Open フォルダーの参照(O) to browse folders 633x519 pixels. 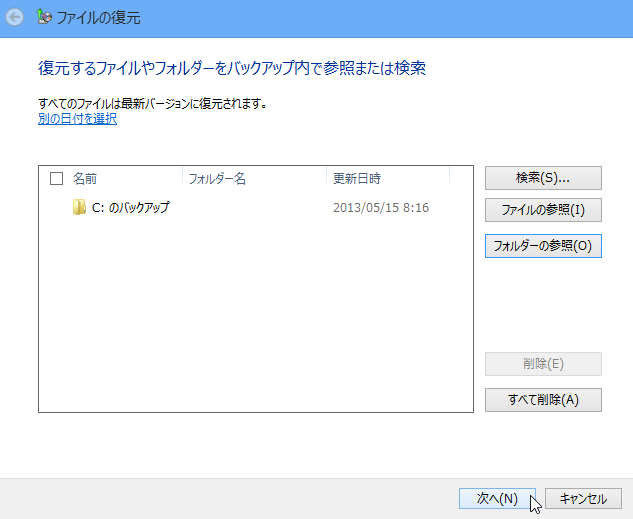click(543, 246)
